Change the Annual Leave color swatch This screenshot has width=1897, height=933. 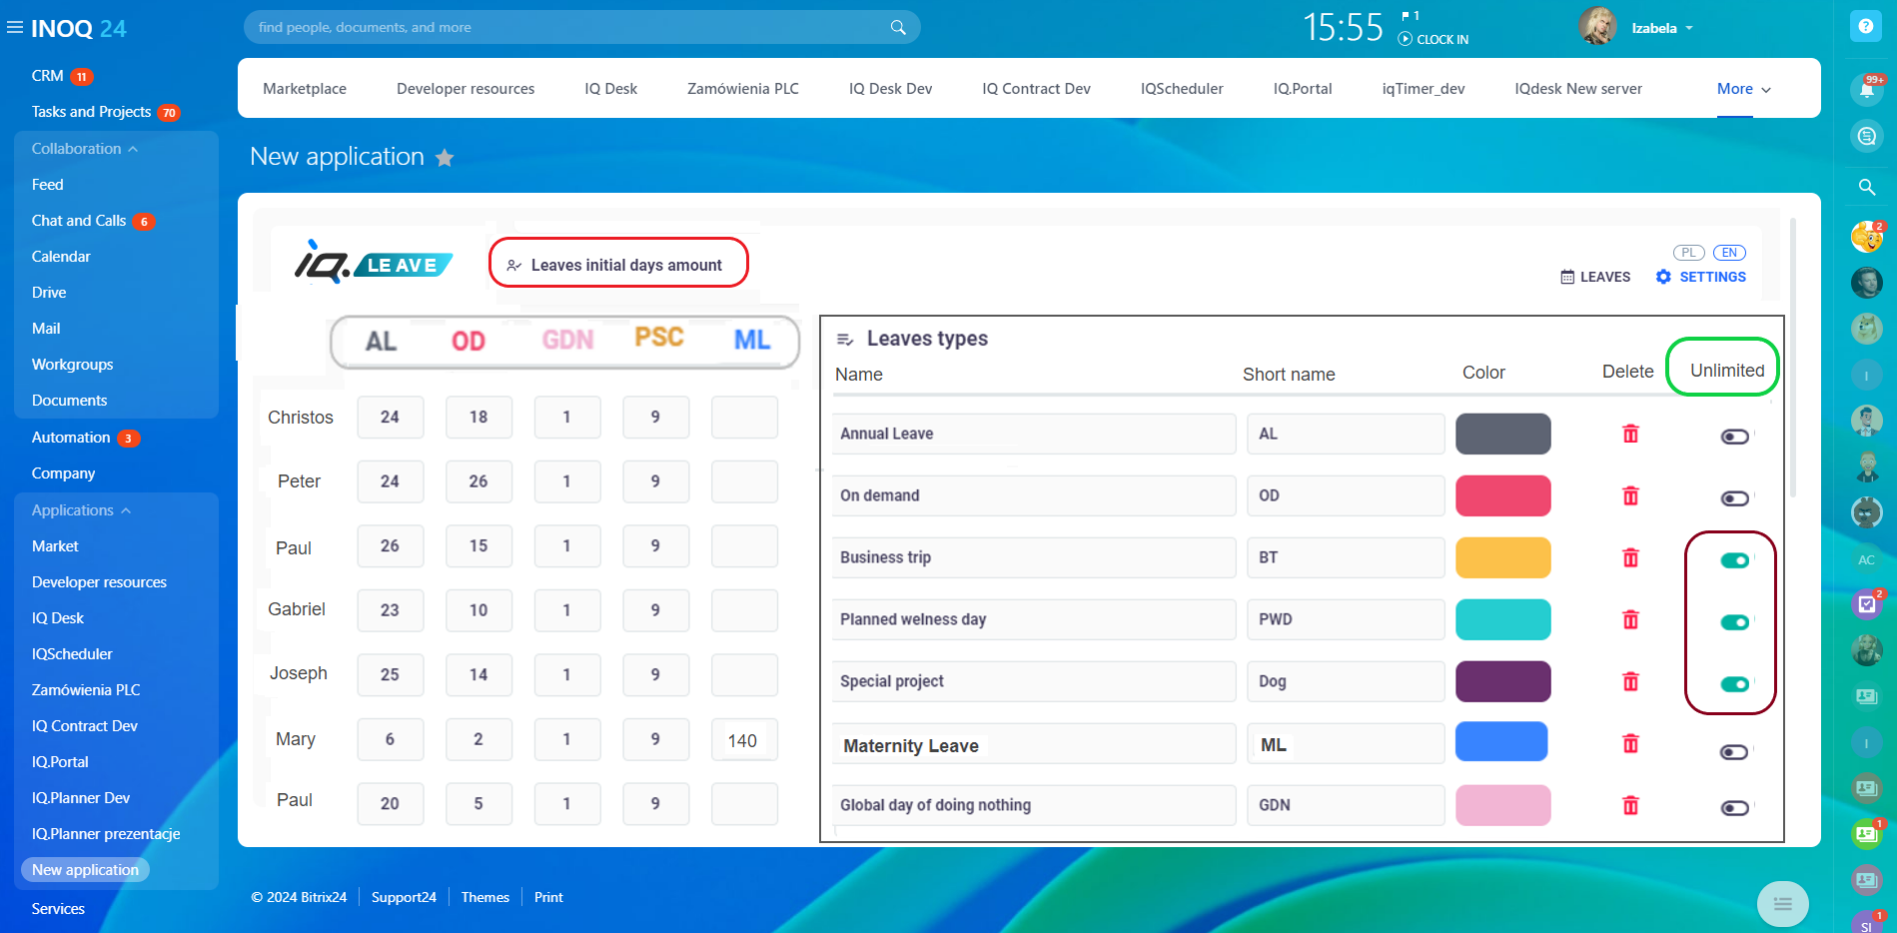tap(1503, 433)
